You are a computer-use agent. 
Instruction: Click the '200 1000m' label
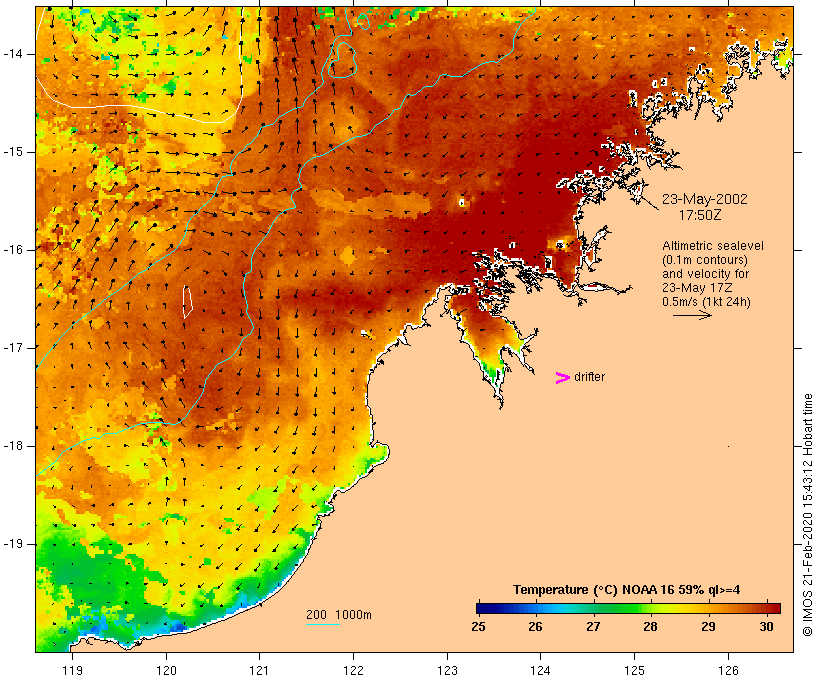tap(339, 615)
